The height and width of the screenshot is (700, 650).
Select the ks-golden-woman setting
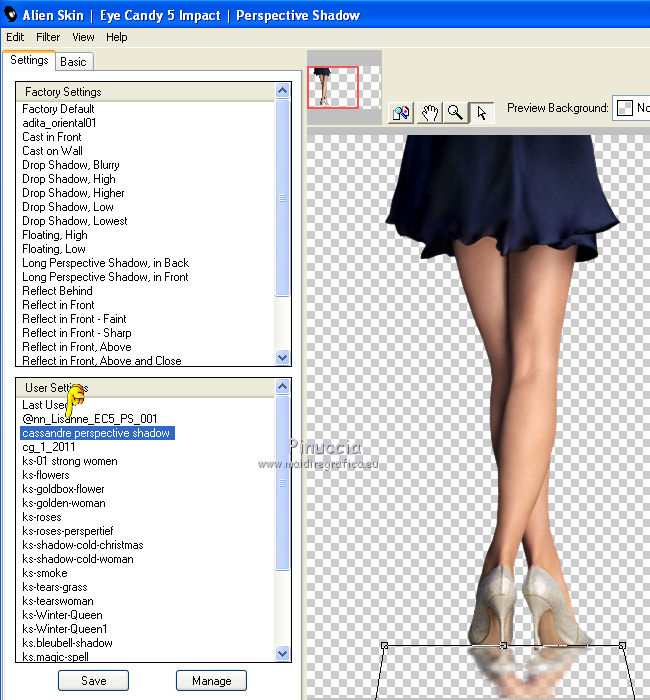pos(64,503)
